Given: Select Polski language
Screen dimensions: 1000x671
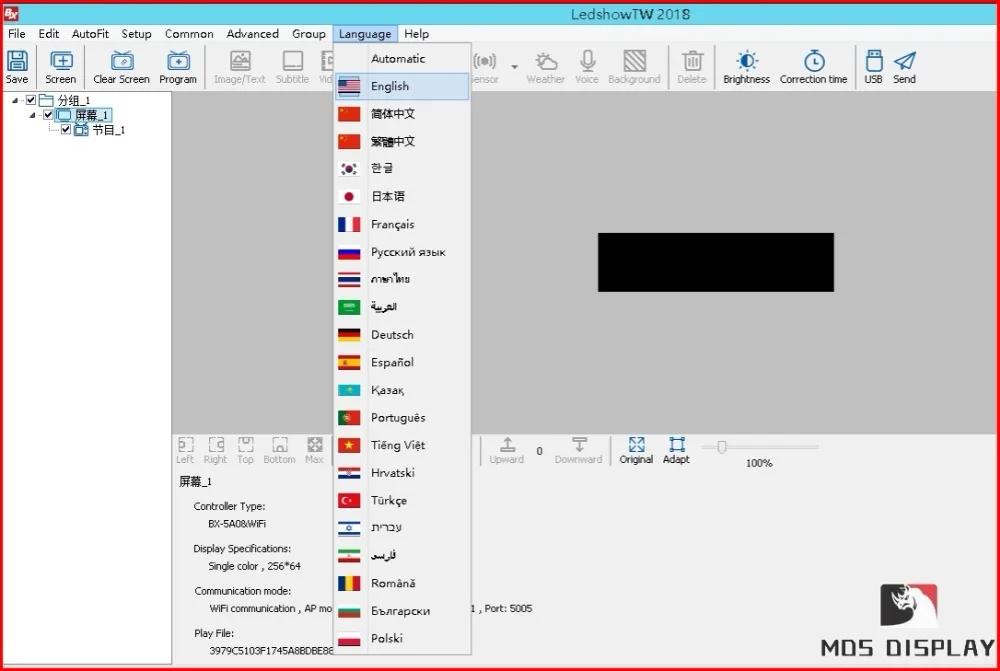Looking at the screenshot, I should tap(402, 638).
